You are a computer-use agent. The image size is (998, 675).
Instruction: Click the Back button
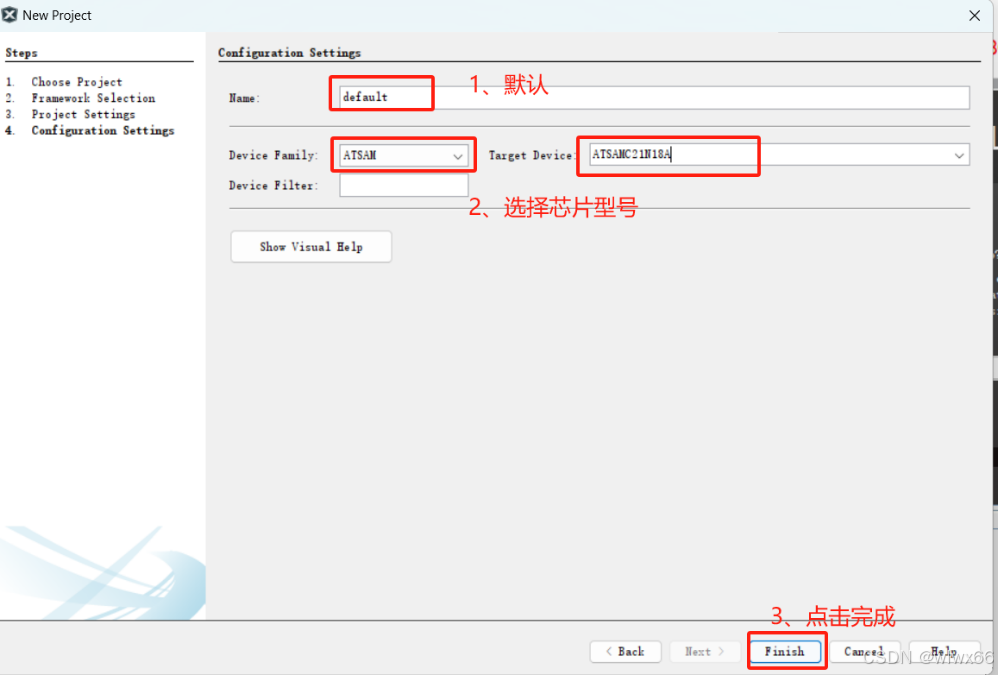(x=625, y=651)
